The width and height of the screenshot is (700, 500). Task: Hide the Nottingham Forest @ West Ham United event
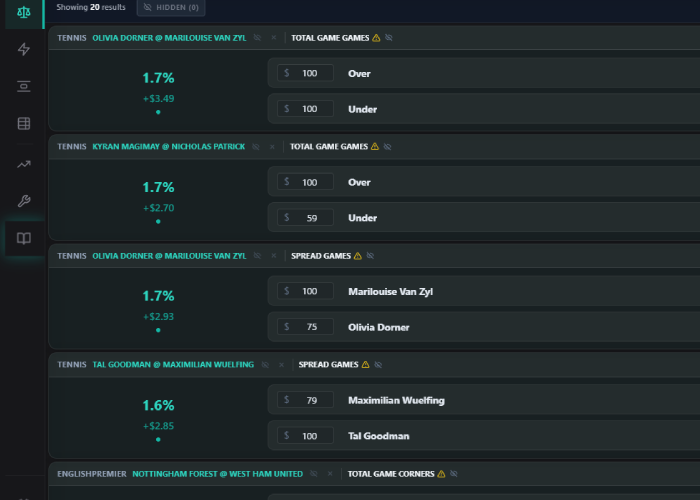pos(313,474)
